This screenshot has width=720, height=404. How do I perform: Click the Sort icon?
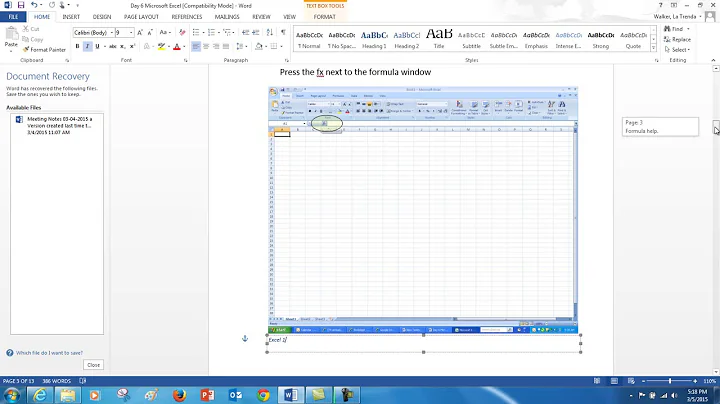click(x=270, y=33)
